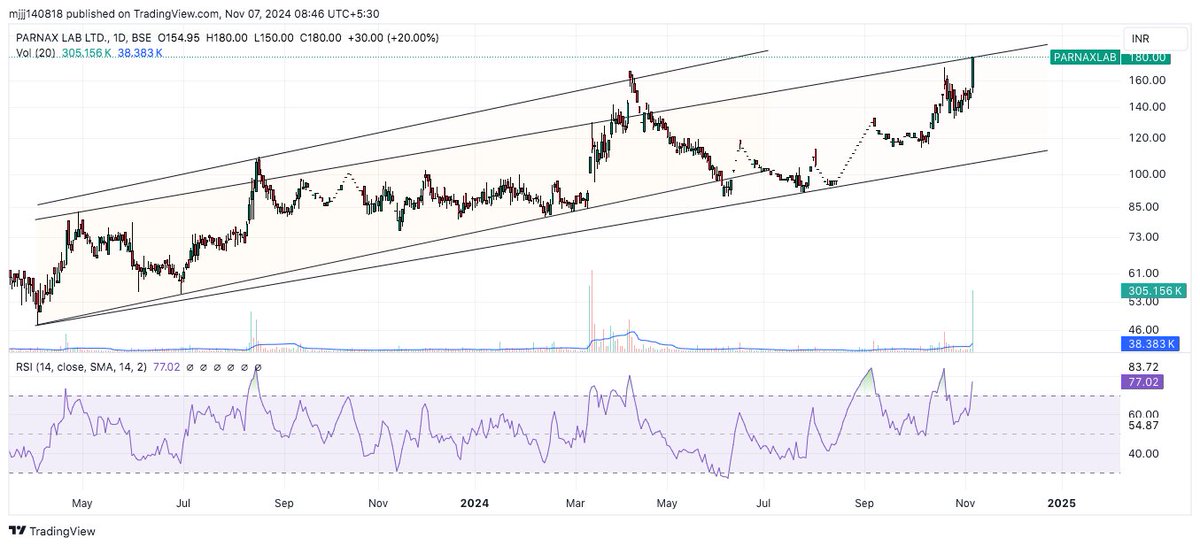Click the 160.00 price axis label

(1148, 80)
